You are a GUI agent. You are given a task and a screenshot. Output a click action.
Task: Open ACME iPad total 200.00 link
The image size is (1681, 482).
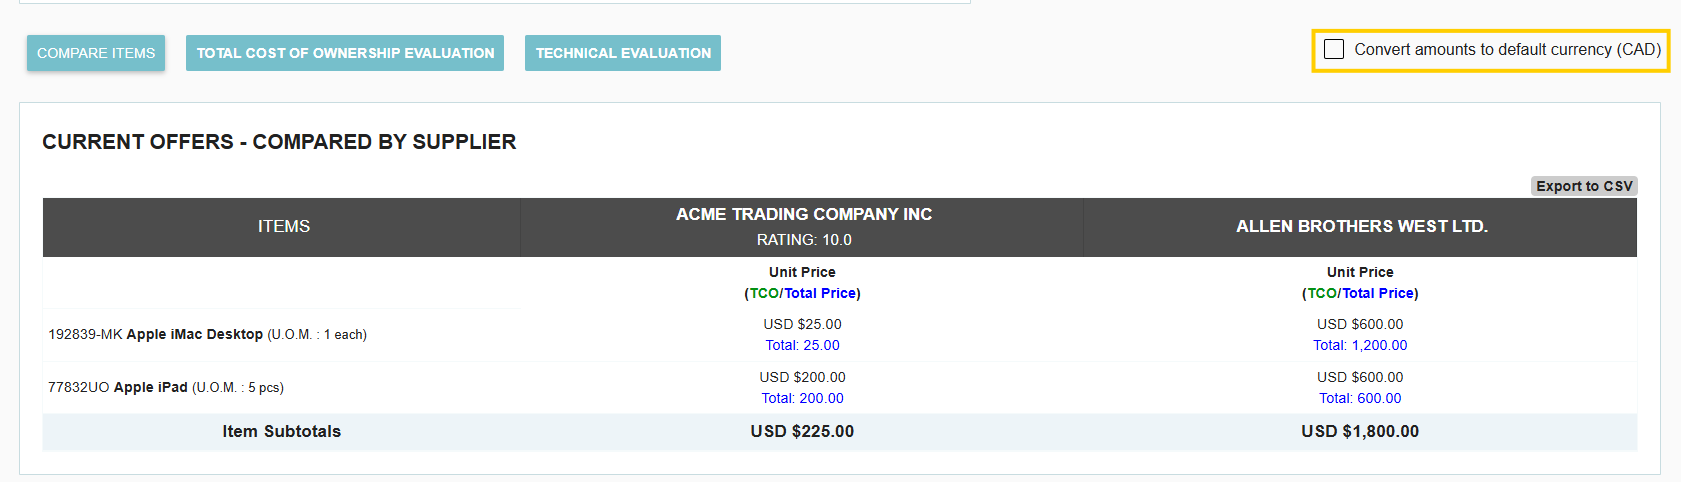tap(802, 398)
